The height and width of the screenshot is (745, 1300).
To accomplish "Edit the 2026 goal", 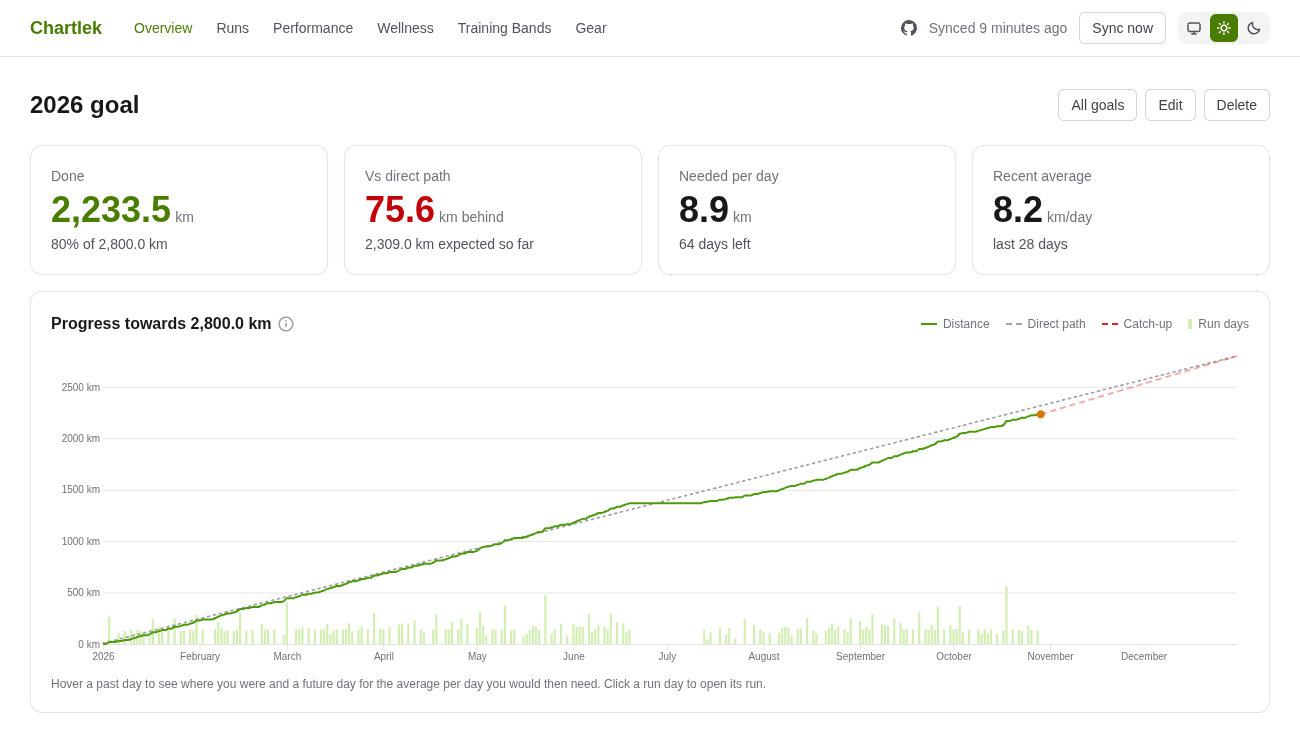I will point(1170,105).
